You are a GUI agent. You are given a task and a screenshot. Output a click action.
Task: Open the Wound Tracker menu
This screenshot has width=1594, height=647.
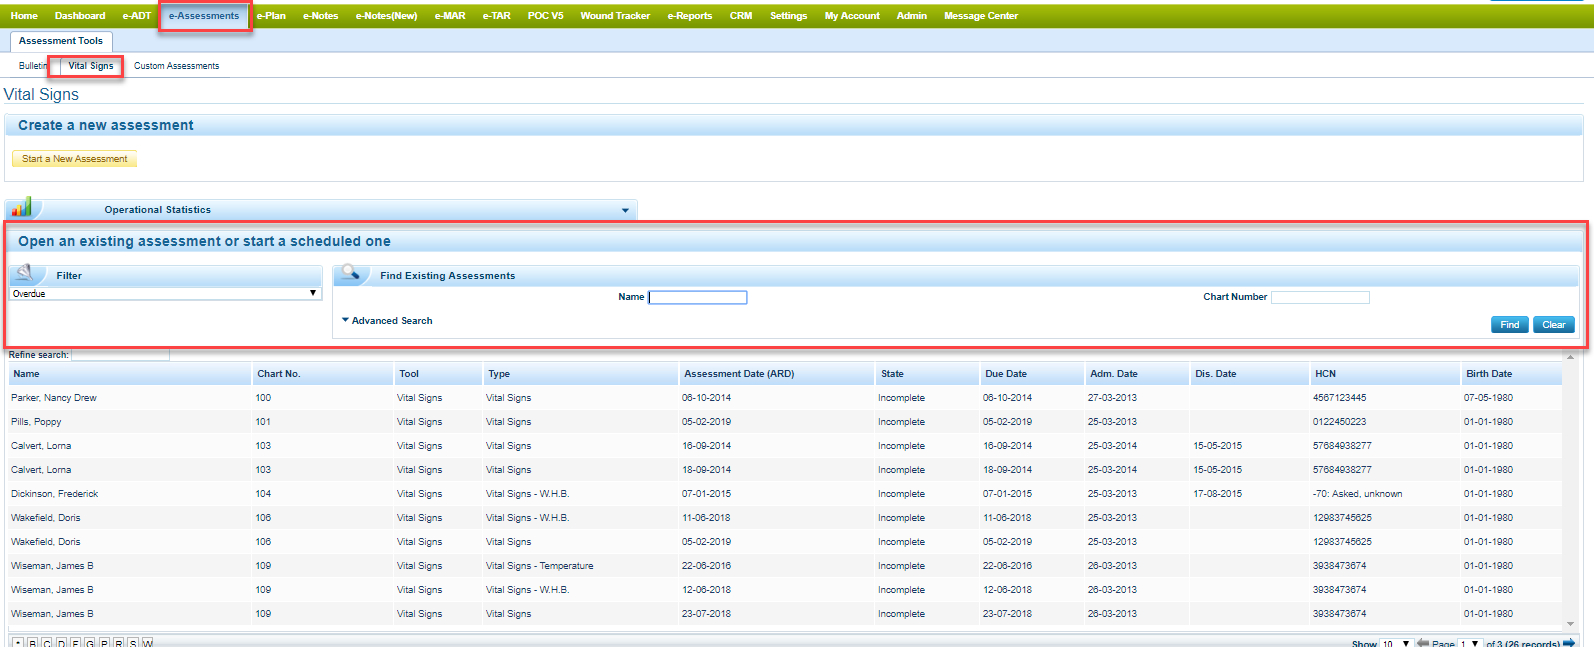pos(614,16)
